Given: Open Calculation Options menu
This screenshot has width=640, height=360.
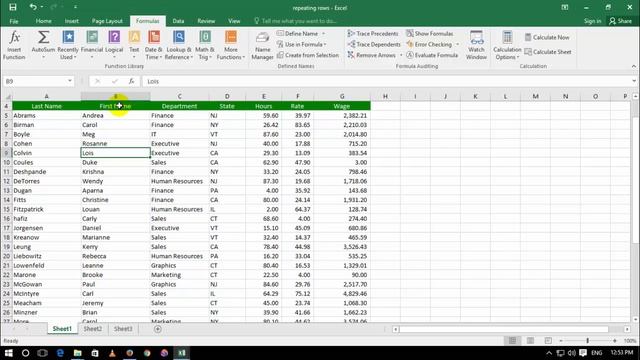Looking at the screenshot, I should [507, 45].
